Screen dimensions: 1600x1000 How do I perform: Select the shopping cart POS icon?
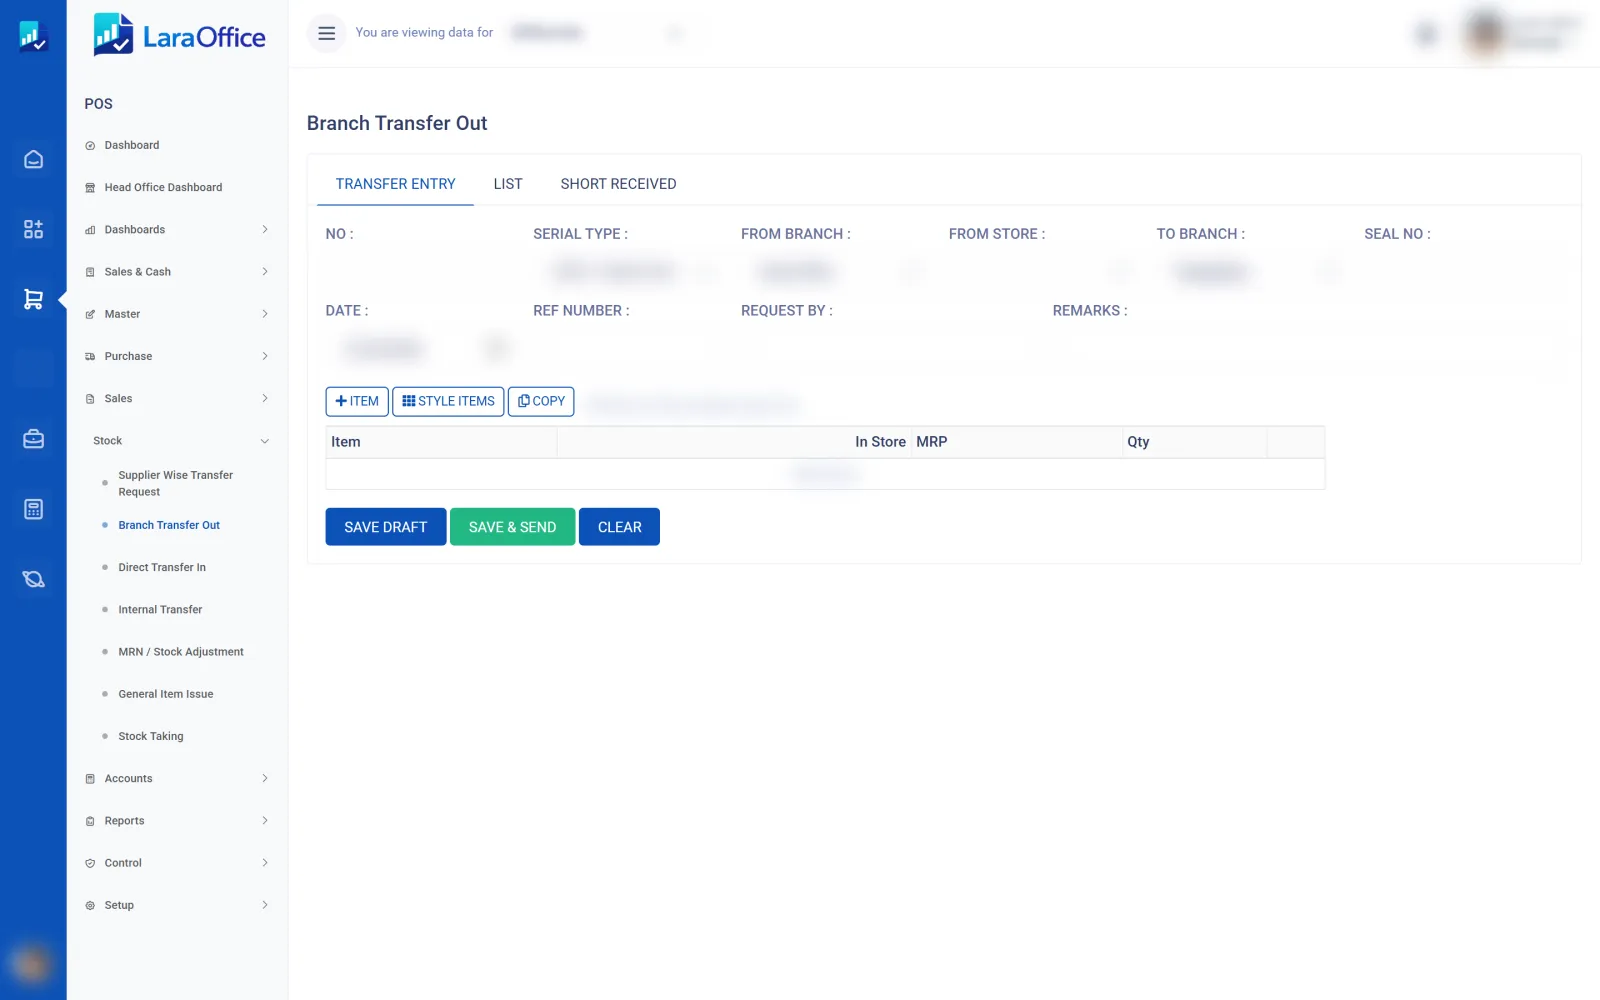(x=33, y=299)
